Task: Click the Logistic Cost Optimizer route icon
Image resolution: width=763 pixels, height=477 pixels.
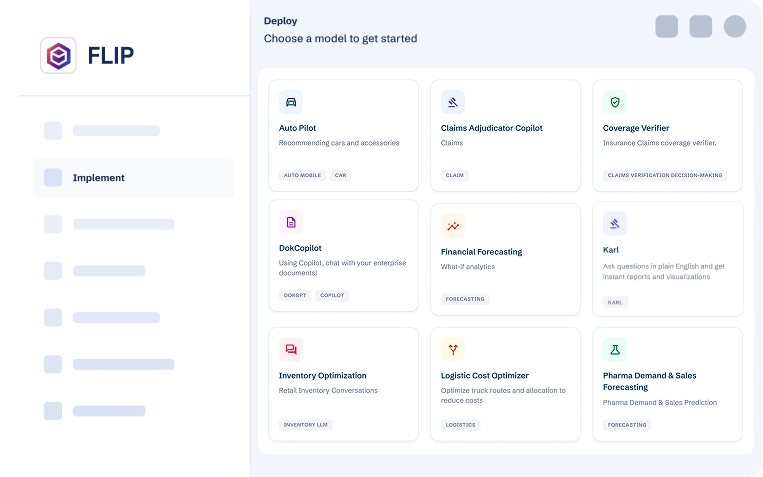Action: (453, 350)
